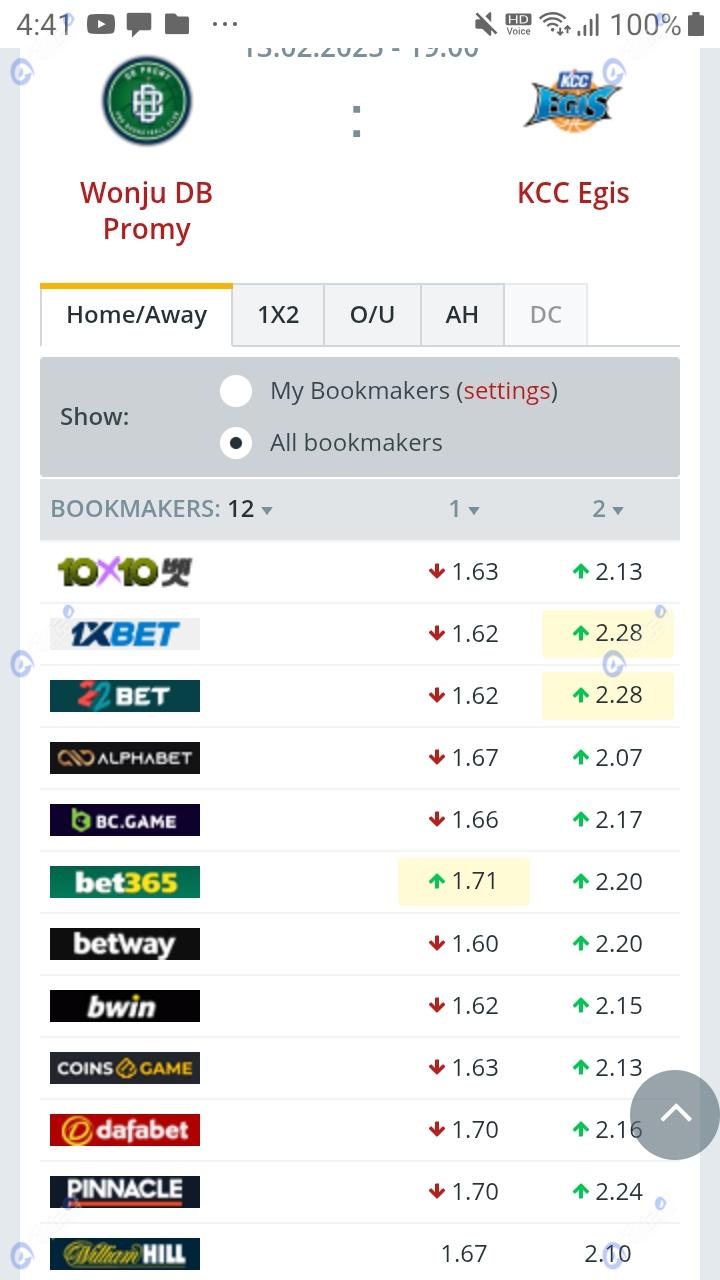Viewport: 720px width, 1280px height.
Task: Sort by column 2 odds arrow
Action: click(617, 510)
